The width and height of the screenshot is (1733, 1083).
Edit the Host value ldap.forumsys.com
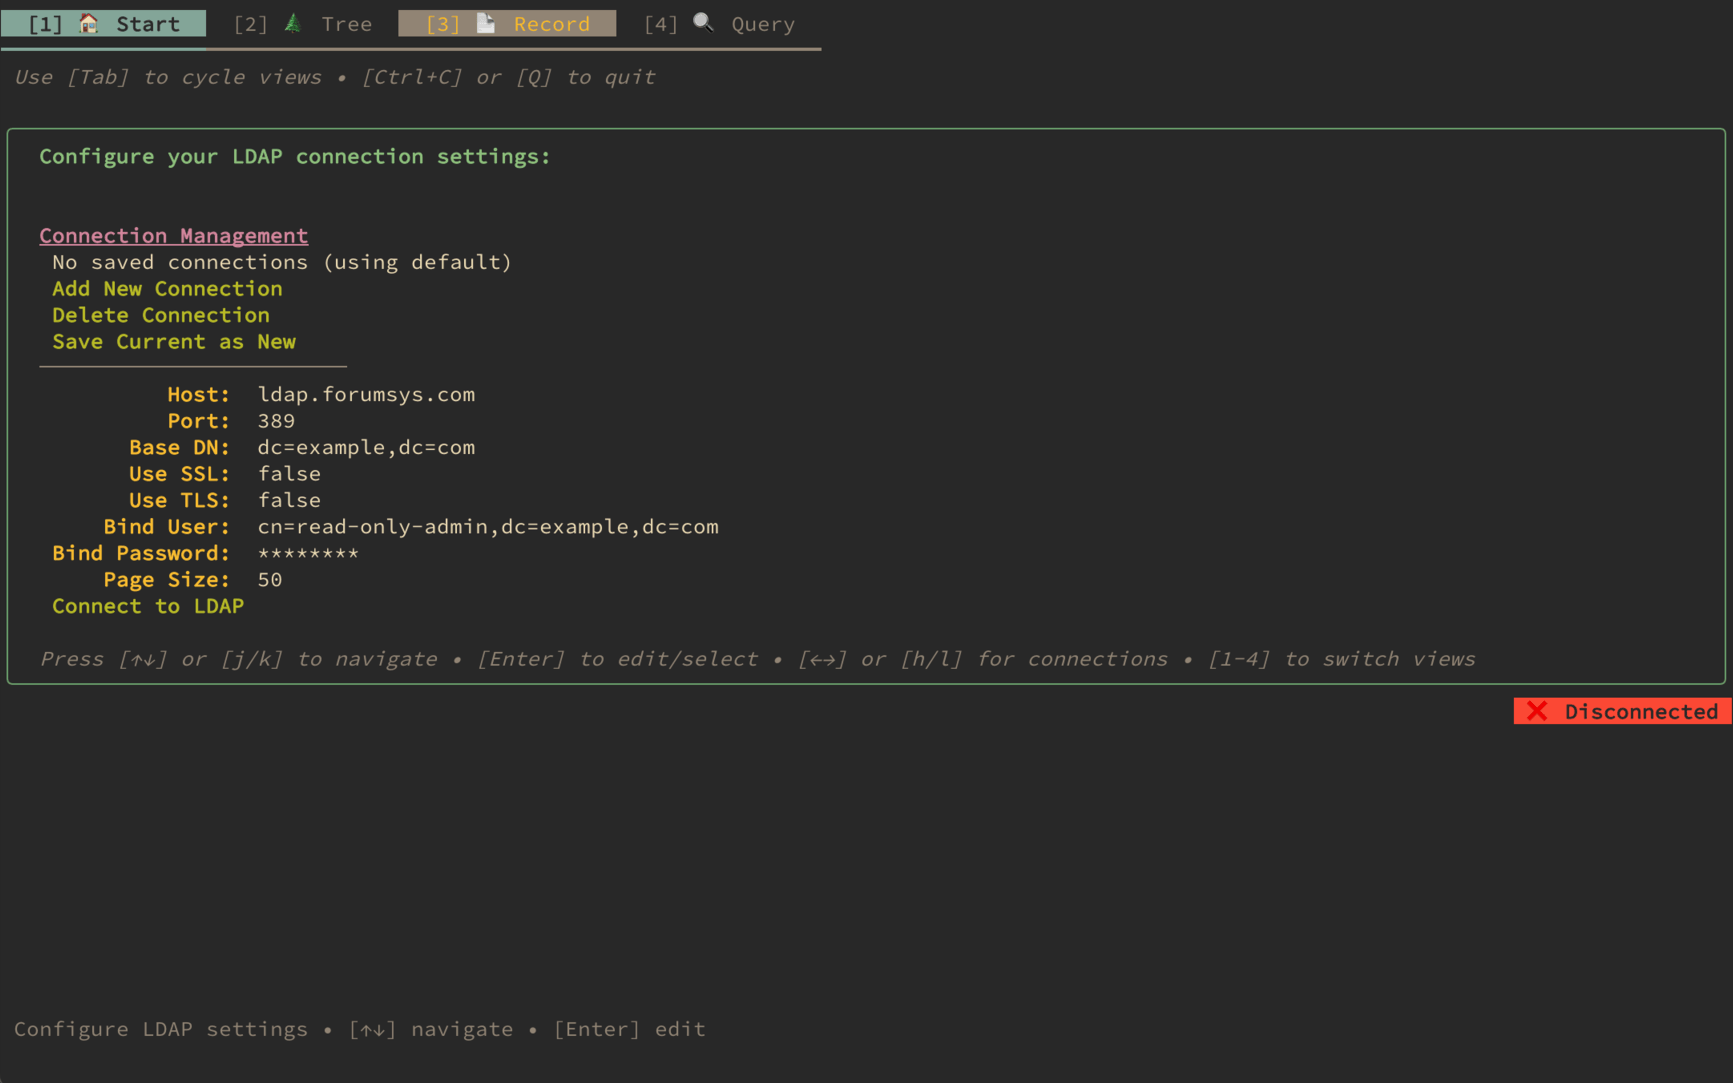pos(366,394)
